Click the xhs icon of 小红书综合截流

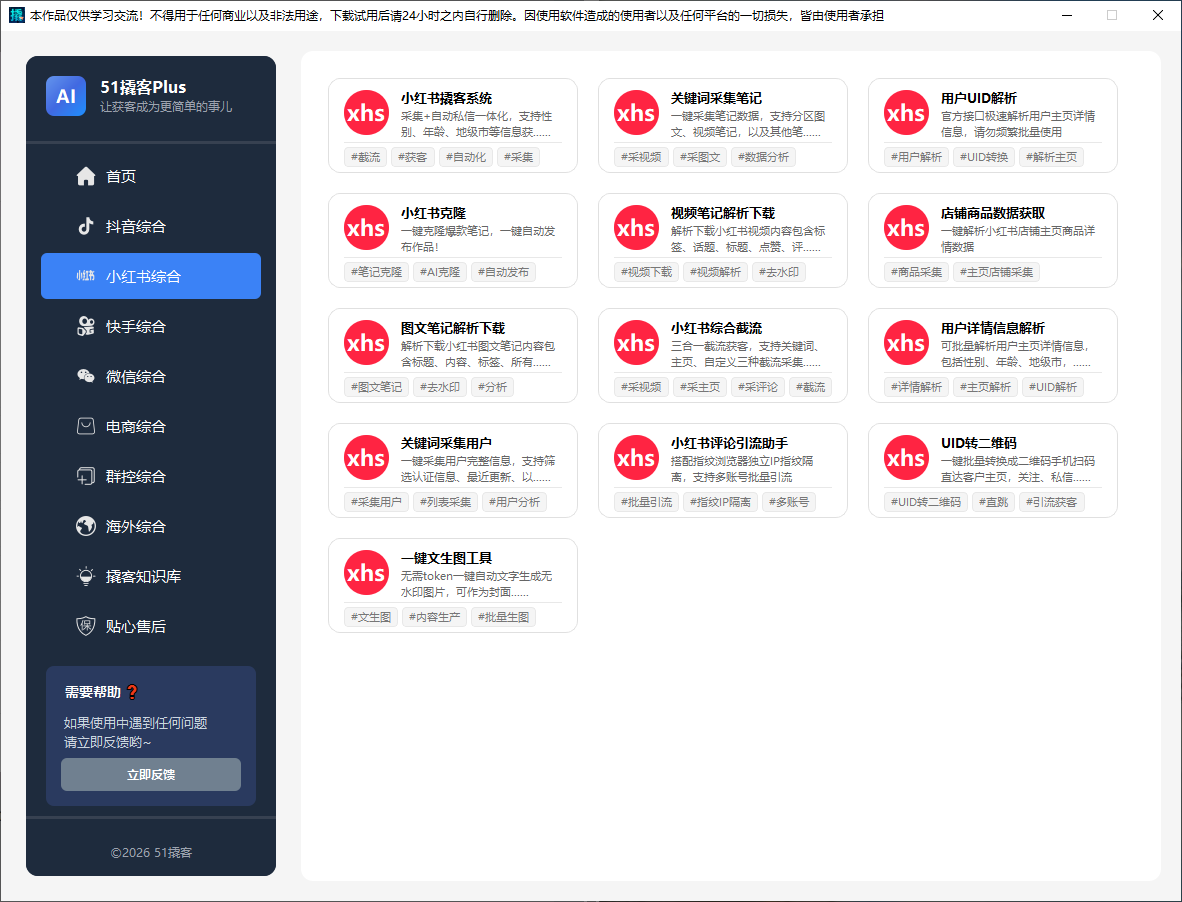click(635, 343)
